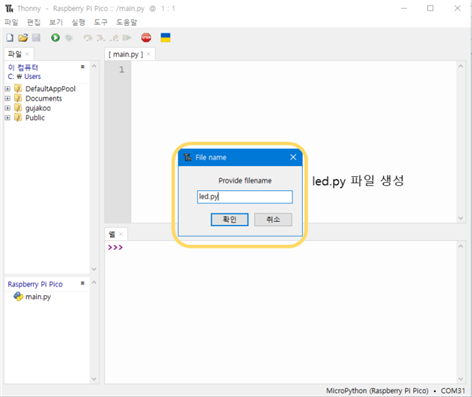
Task: Select the 파일 panel tab
Action: [x=15, y=54]
